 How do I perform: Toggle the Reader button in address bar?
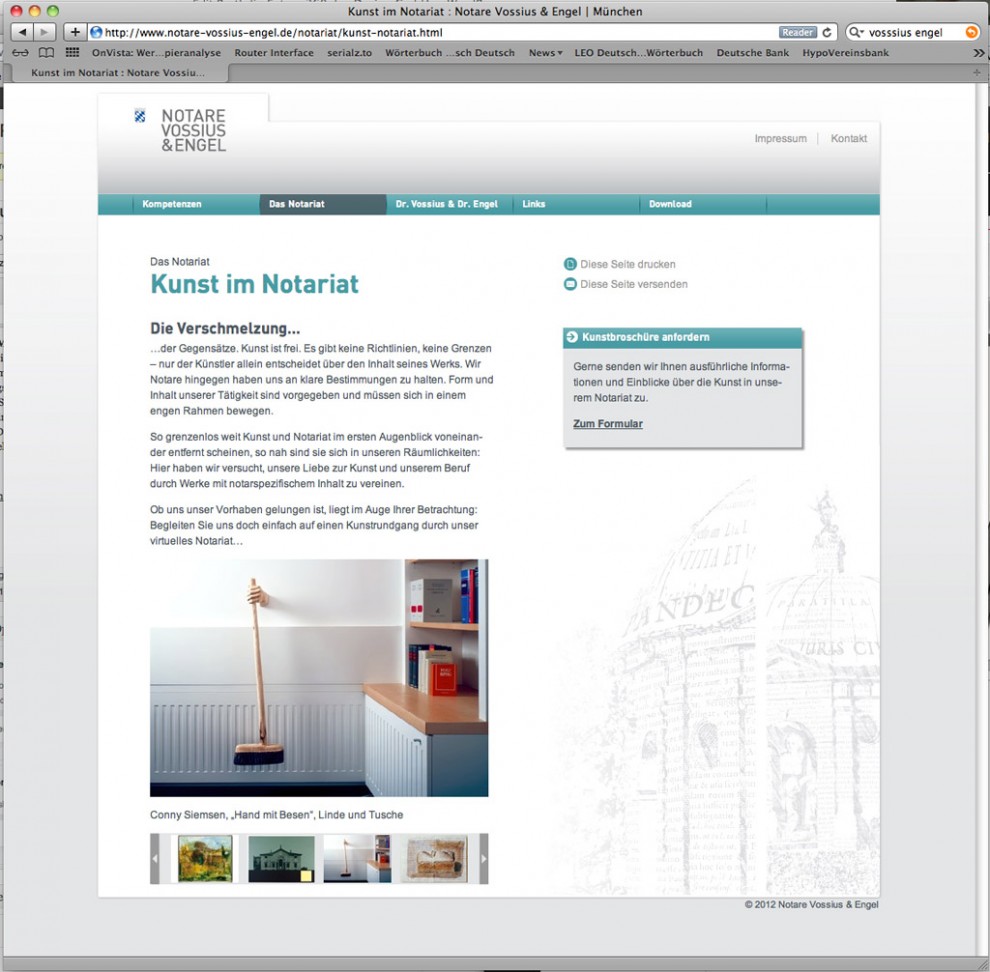click(798, 32)
